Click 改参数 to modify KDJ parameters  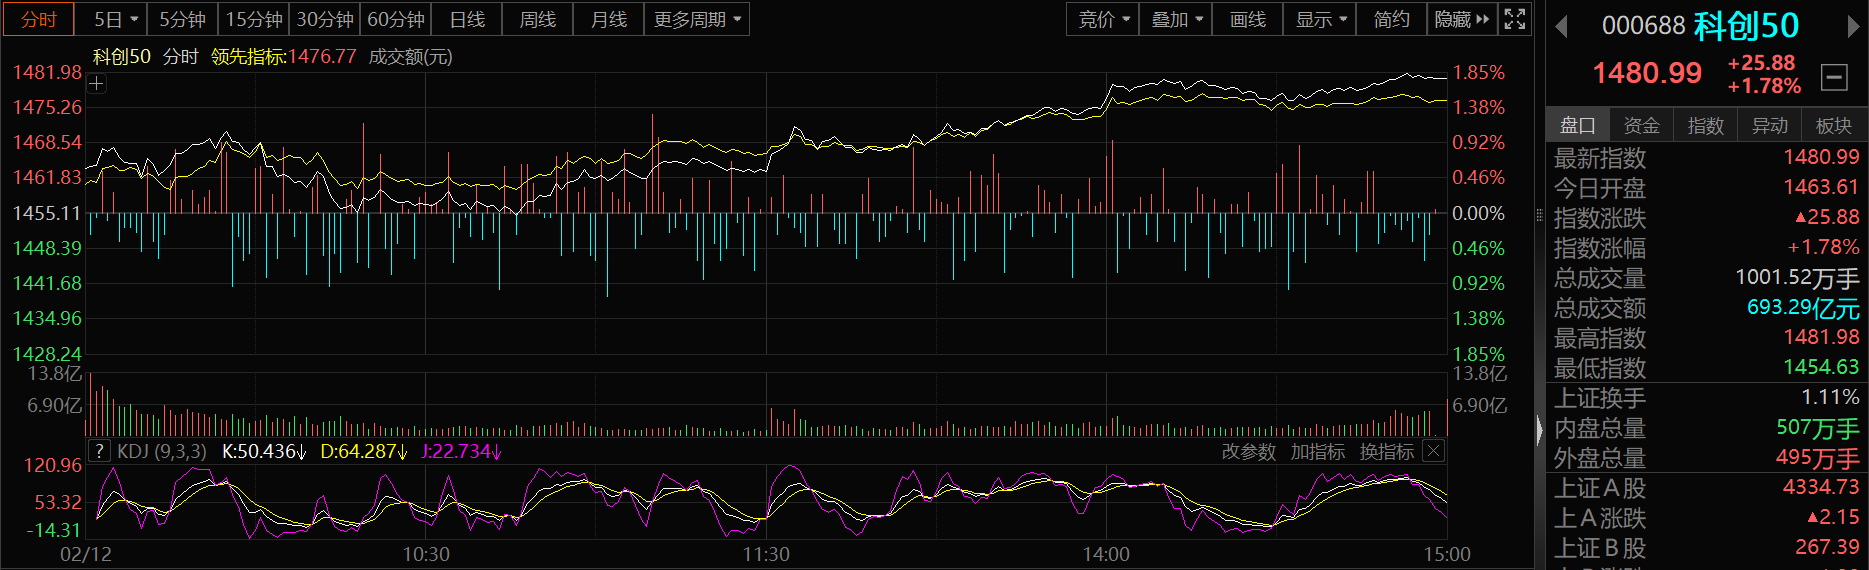[x=1248, y=452]
